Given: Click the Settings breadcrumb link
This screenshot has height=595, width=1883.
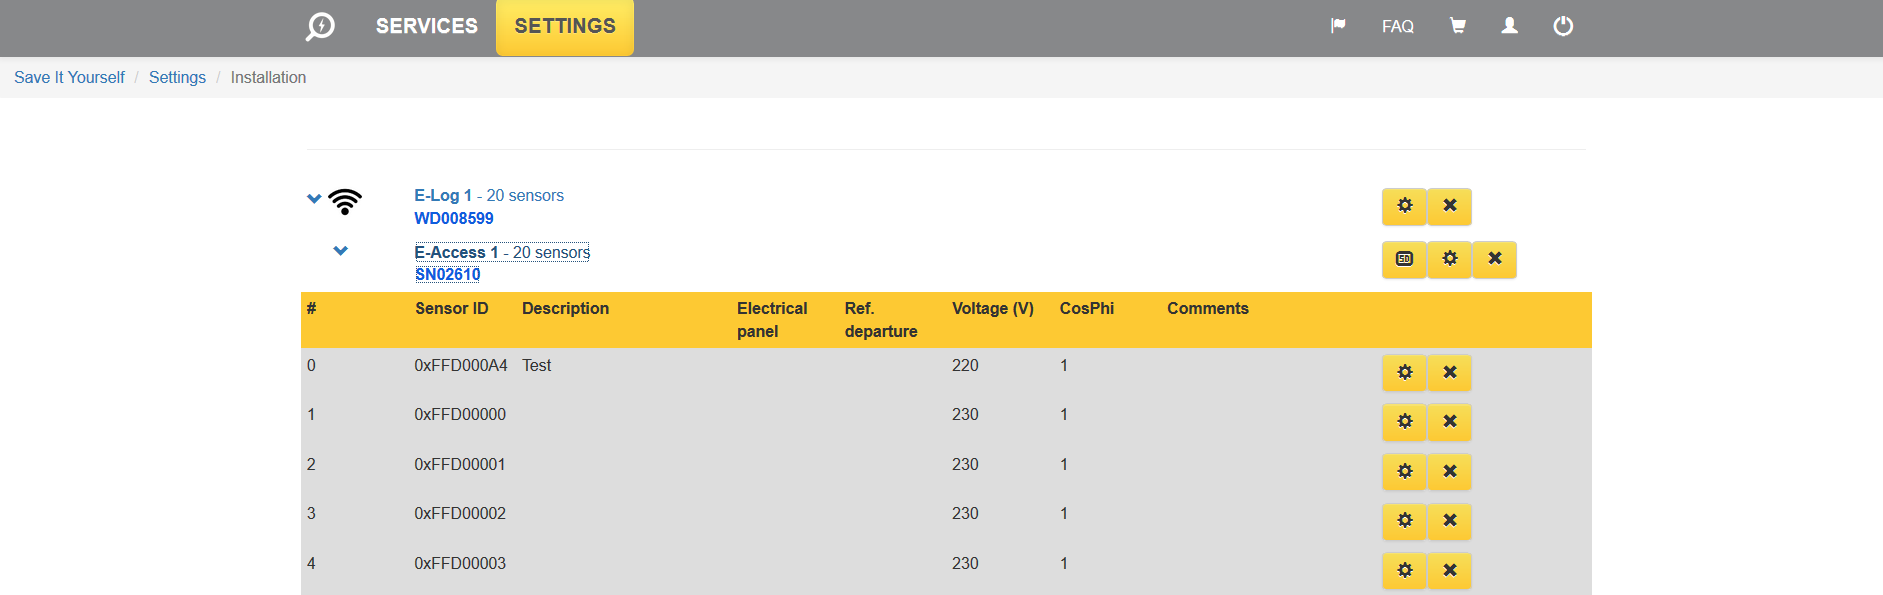Looking at the screenshot, I should pos(177,77).
